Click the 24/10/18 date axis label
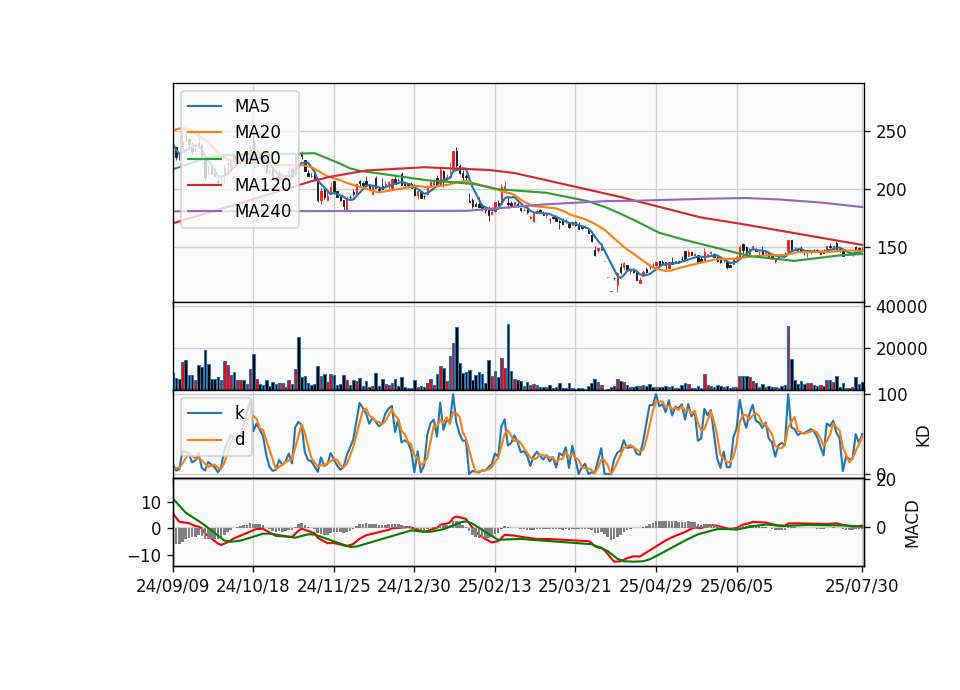Screen dimensions: 960x690 pos(253,586)
